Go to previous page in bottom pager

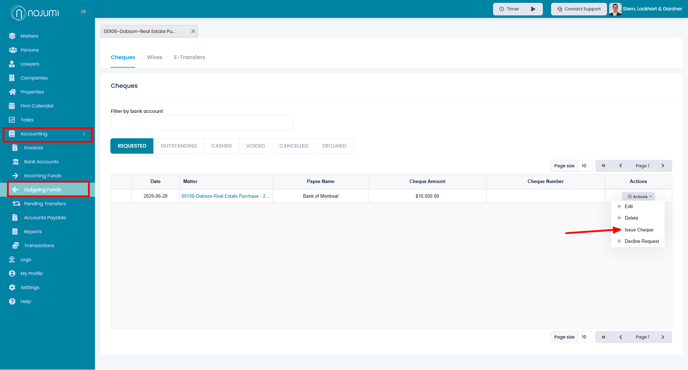pyautogui.click(x=620, y=337)
